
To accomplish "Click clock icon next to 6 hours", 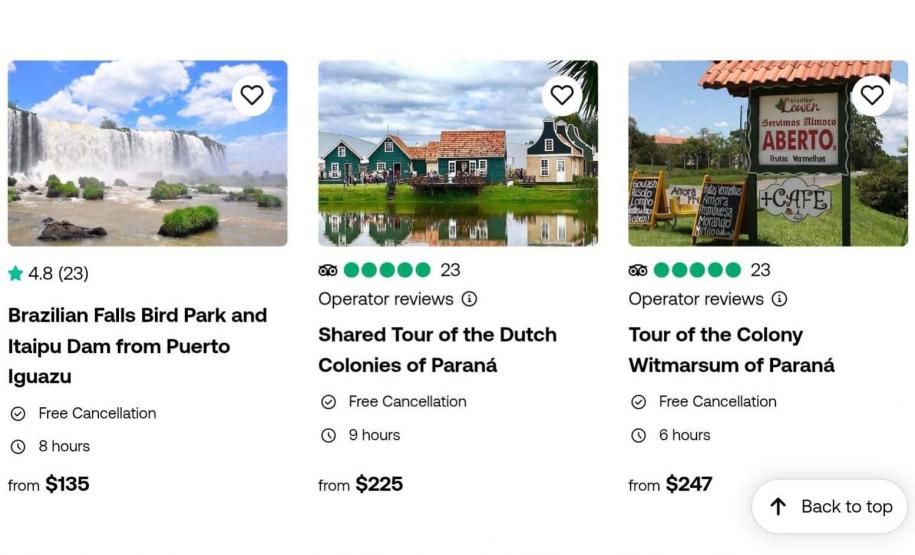I will pyautogui.click(x=638, y=435).
